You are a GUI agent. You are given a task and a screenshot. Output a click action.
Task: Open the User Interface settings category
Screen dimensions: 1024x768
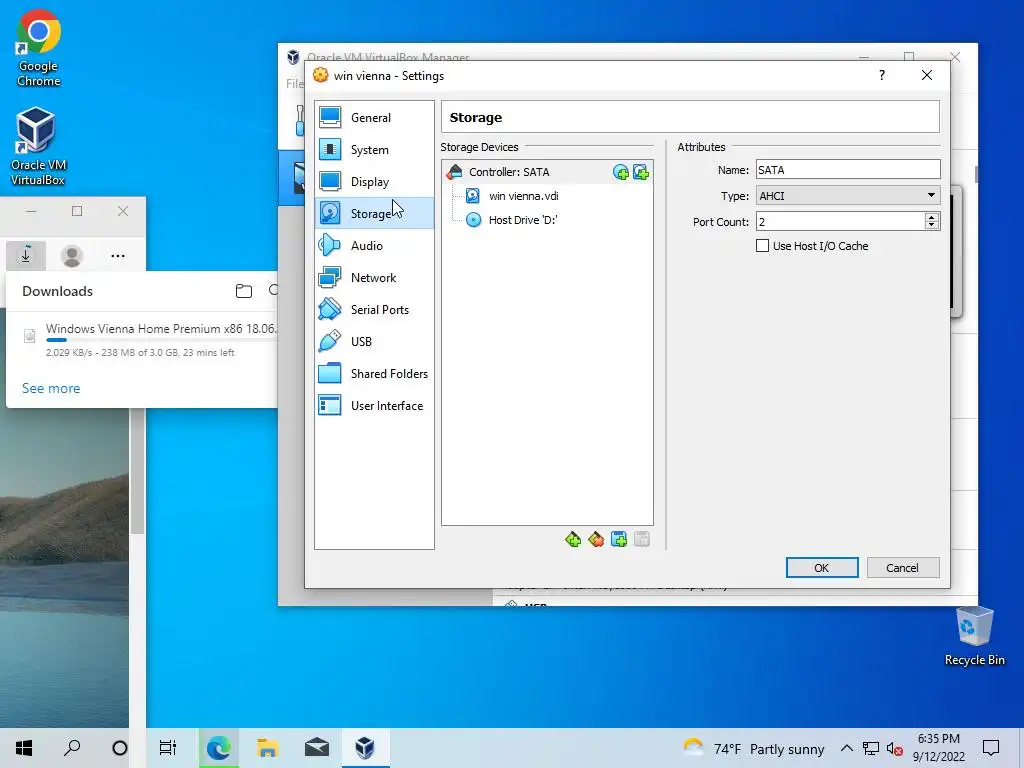click(x=374, y=406)
